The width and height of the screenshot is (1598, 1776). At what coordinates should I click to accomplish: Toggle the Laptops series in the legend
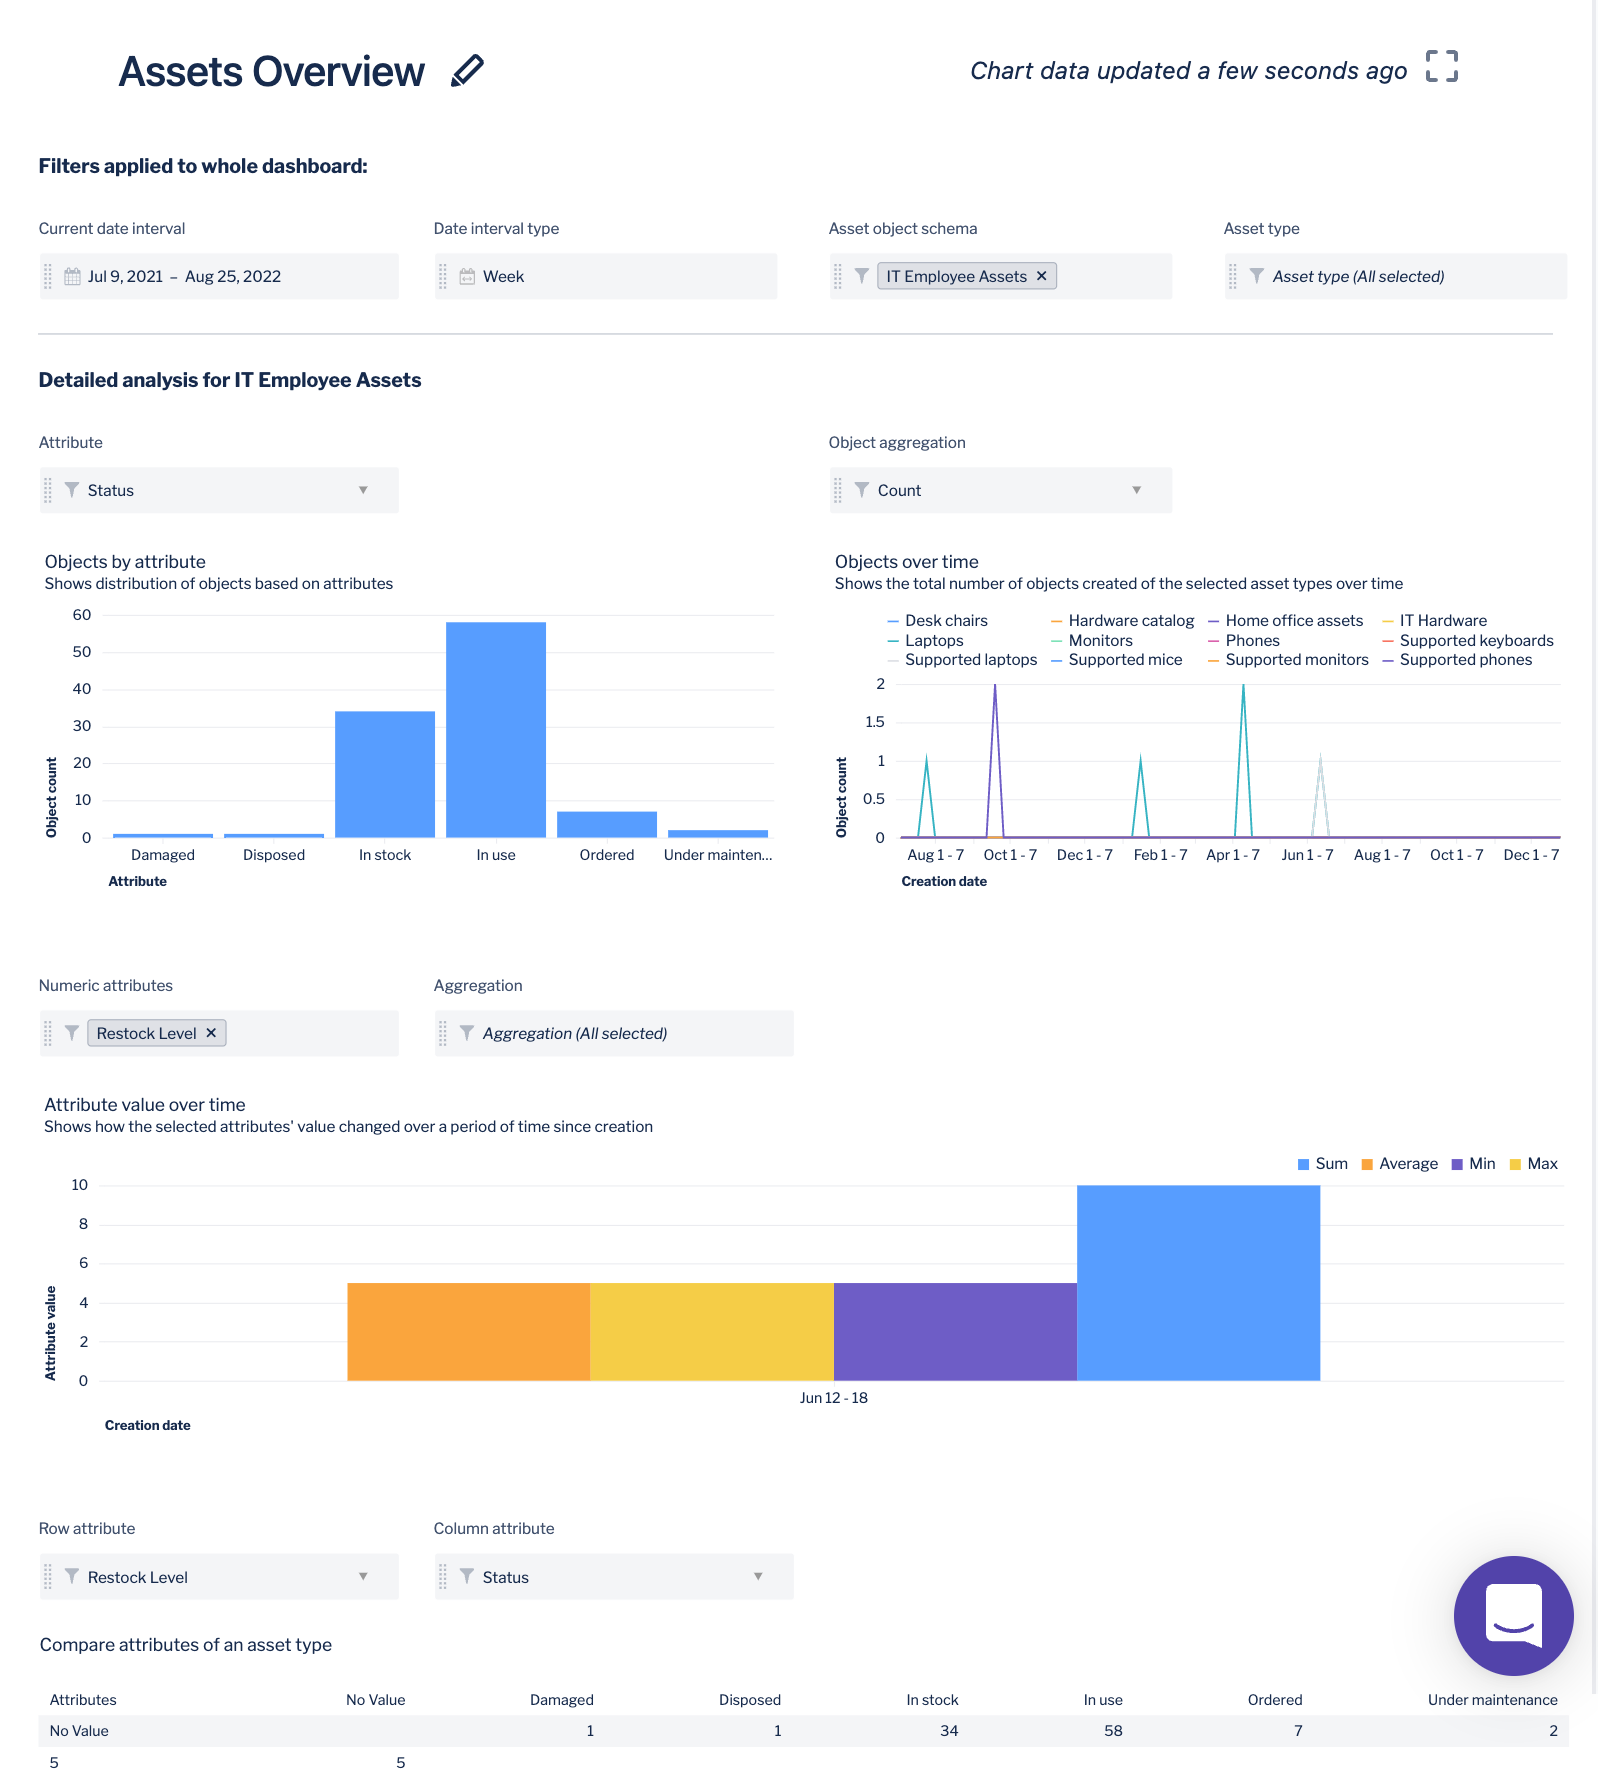[x=933, y=641]
